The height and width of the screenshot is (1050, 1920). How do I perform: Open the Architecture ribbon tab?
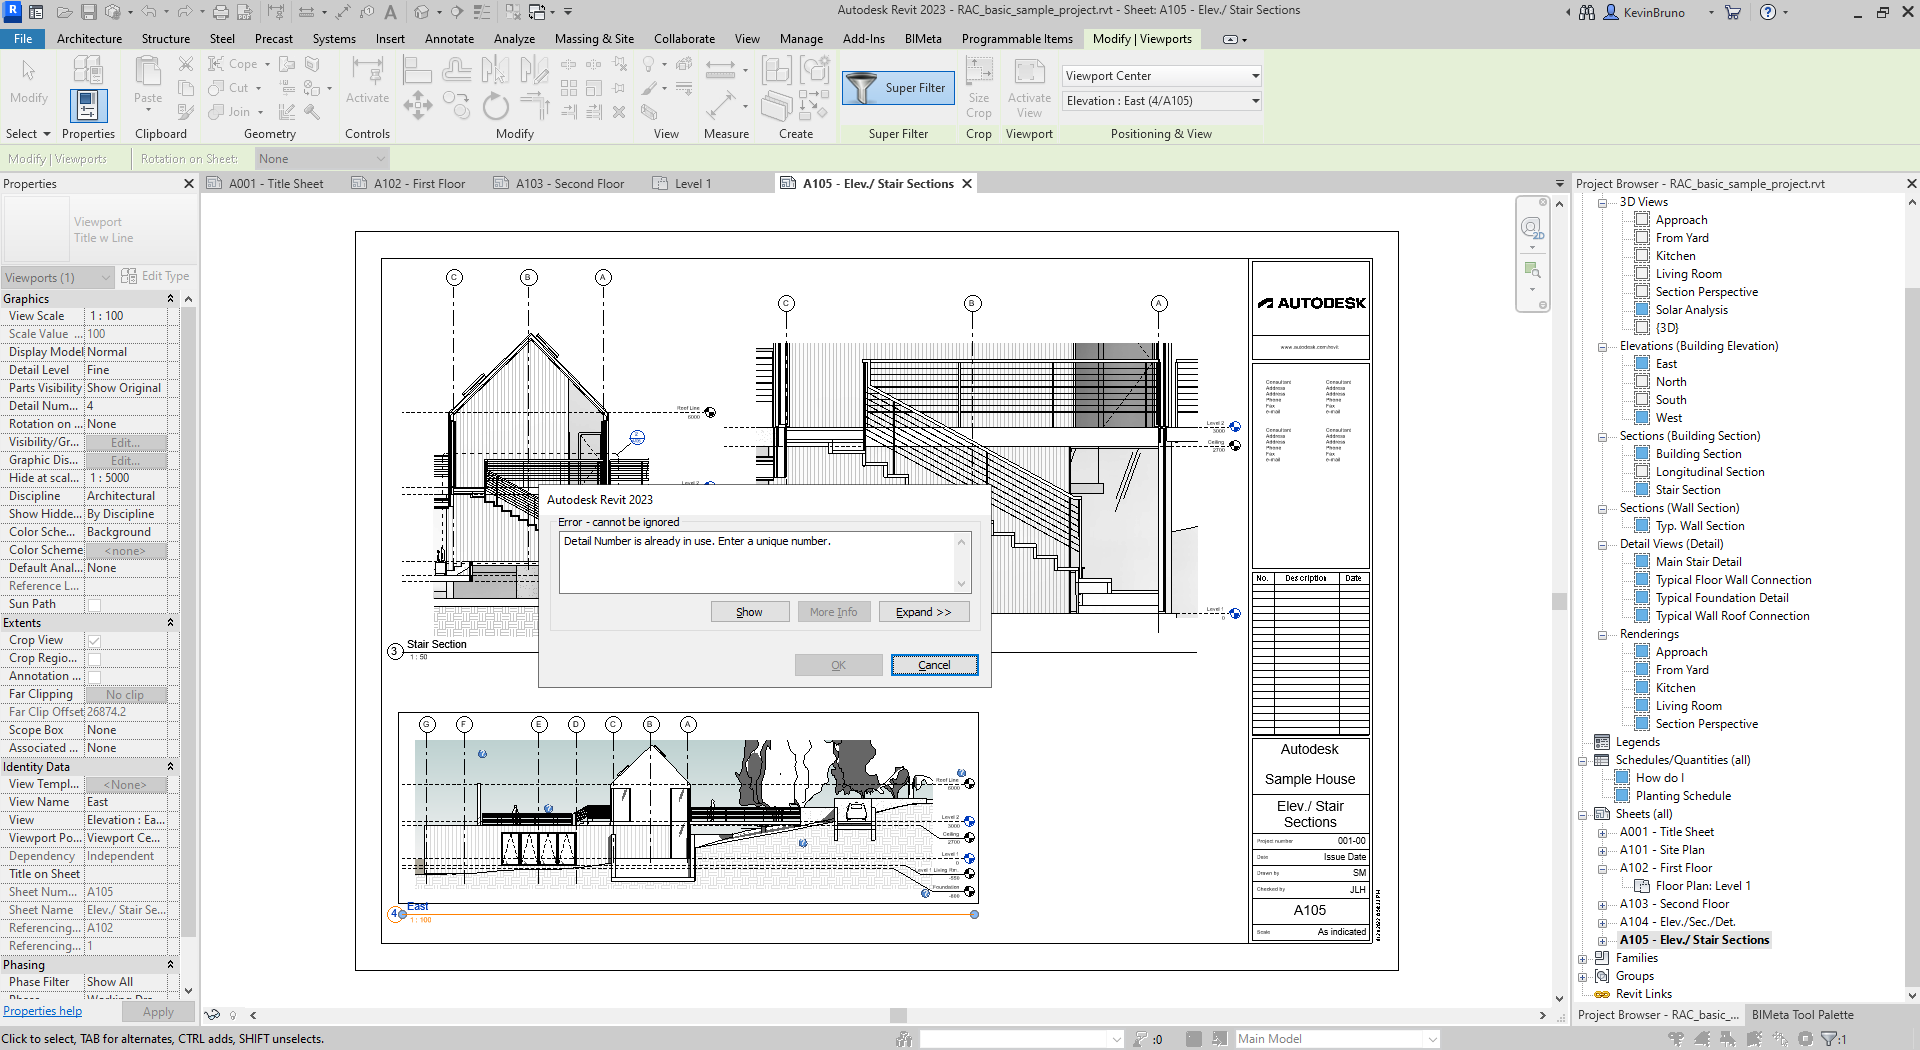89,39
